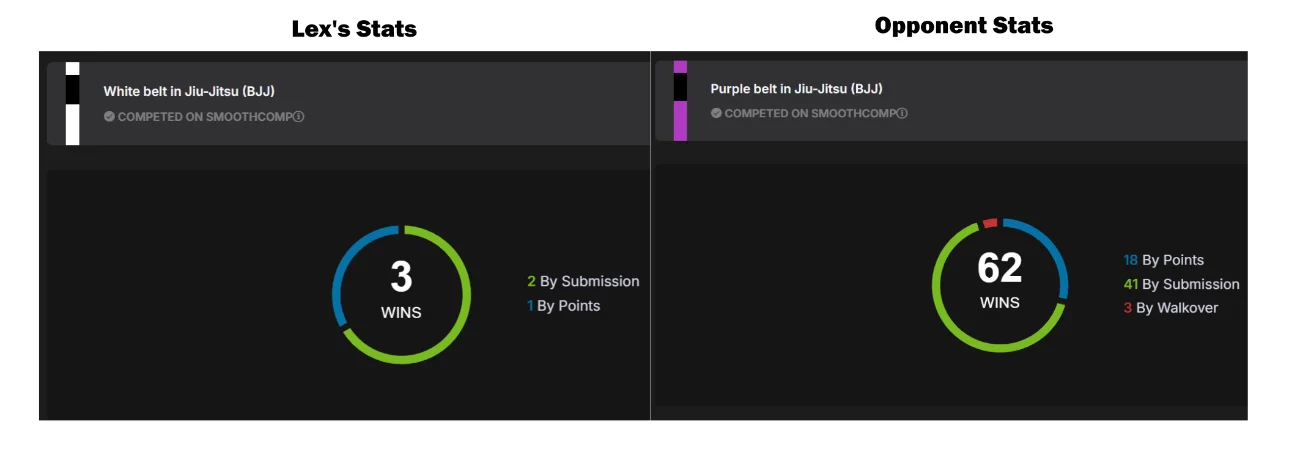Click the '3 WINS' chart center

click(401, 292)
